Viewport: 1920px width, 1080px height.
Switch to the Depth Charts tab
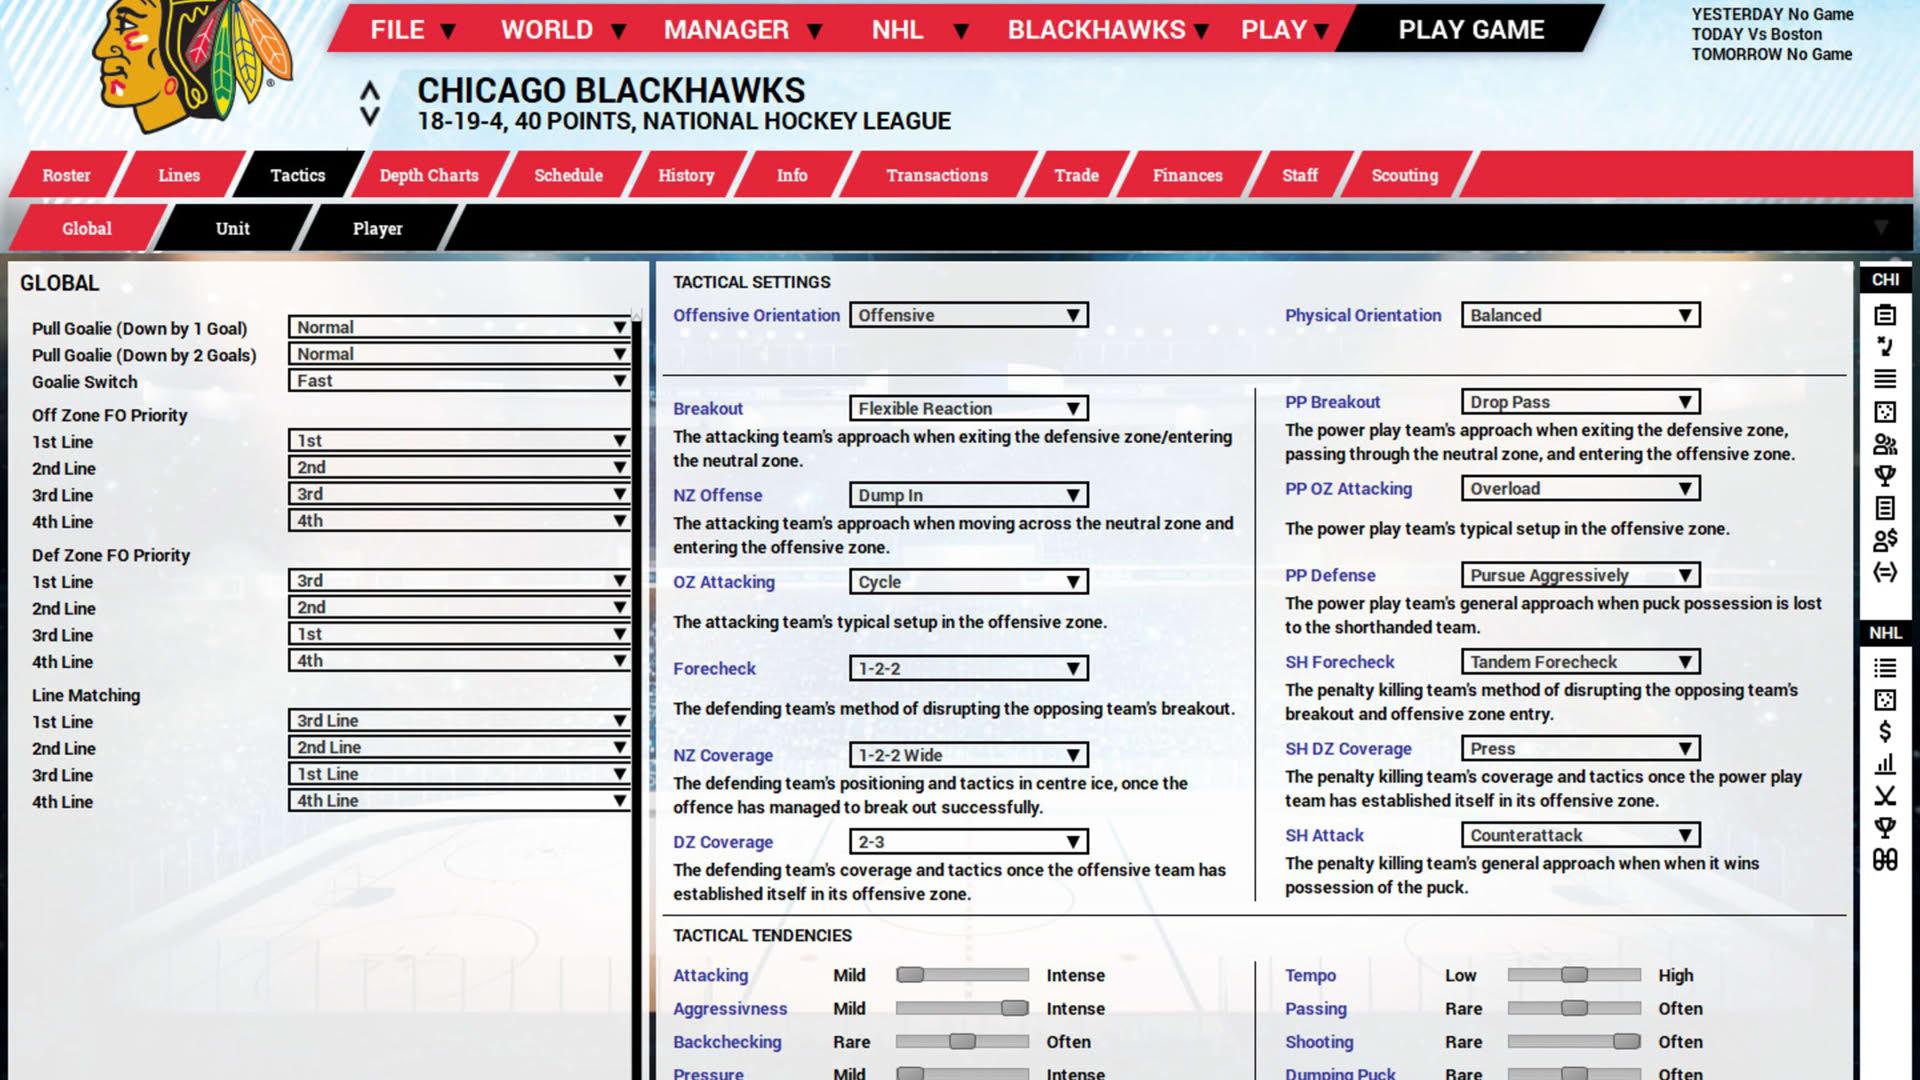click(x=429, y=175)
